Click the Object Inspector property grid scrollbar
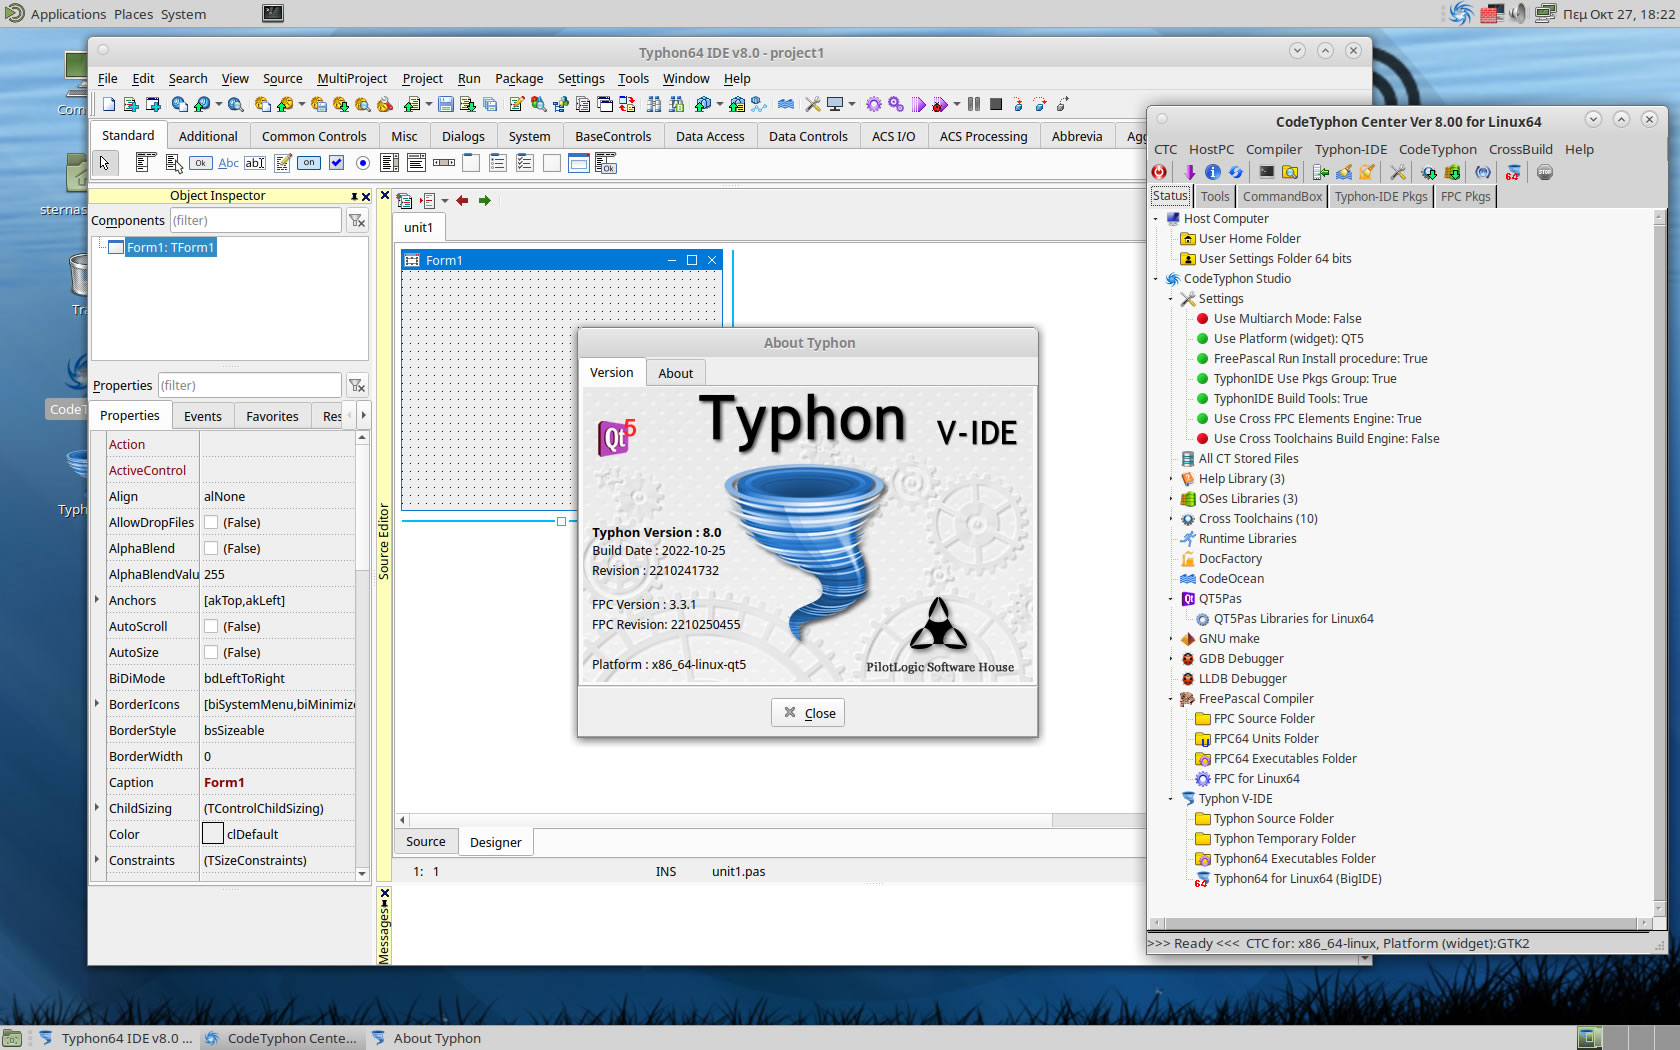The width and height of the screenshot is (1680, 1050). [x=362, y=655]
